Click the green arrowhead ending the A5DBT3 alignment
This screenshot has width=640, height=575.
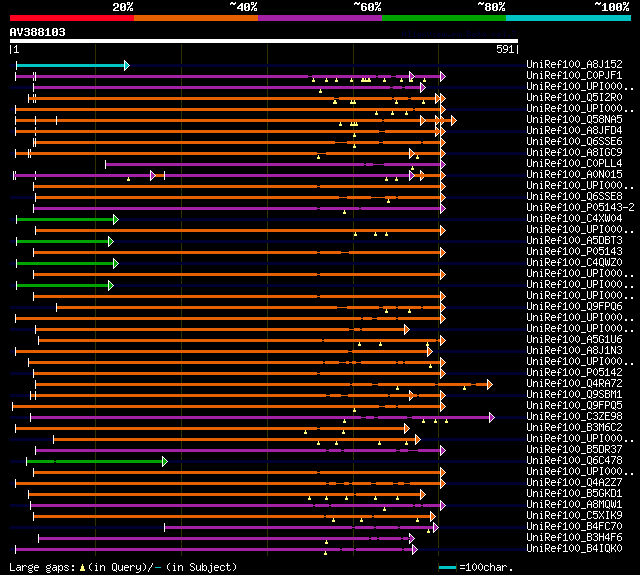point(111,242)
